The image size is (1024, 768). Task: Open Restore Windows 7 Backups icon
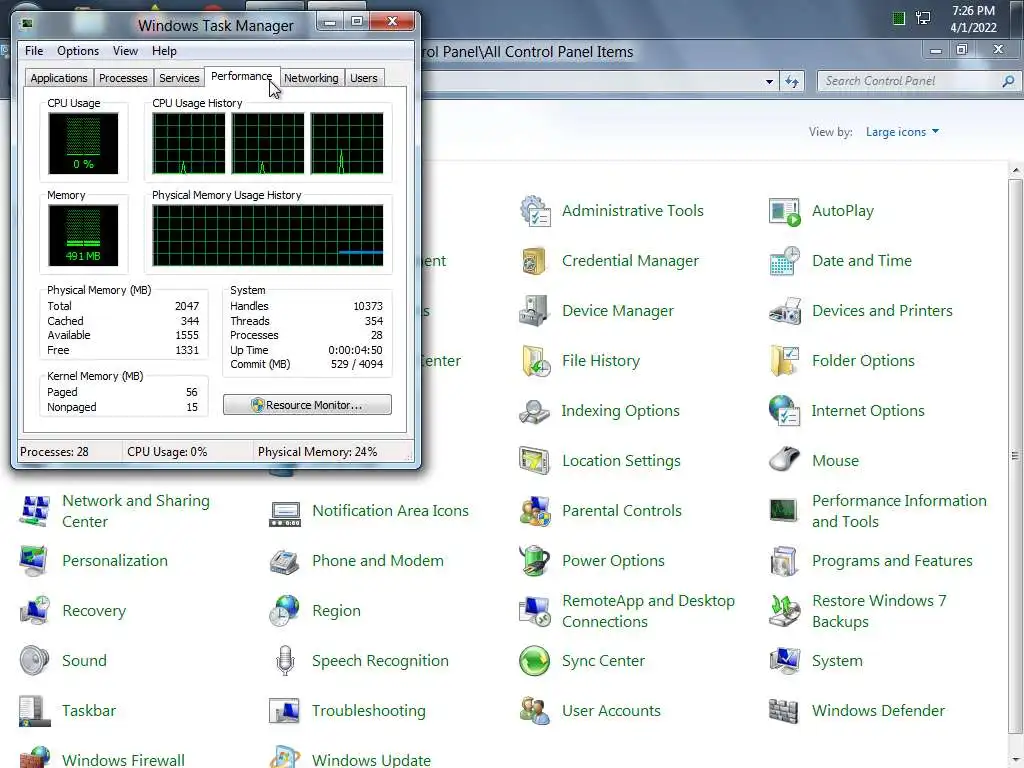coord(784,611)
